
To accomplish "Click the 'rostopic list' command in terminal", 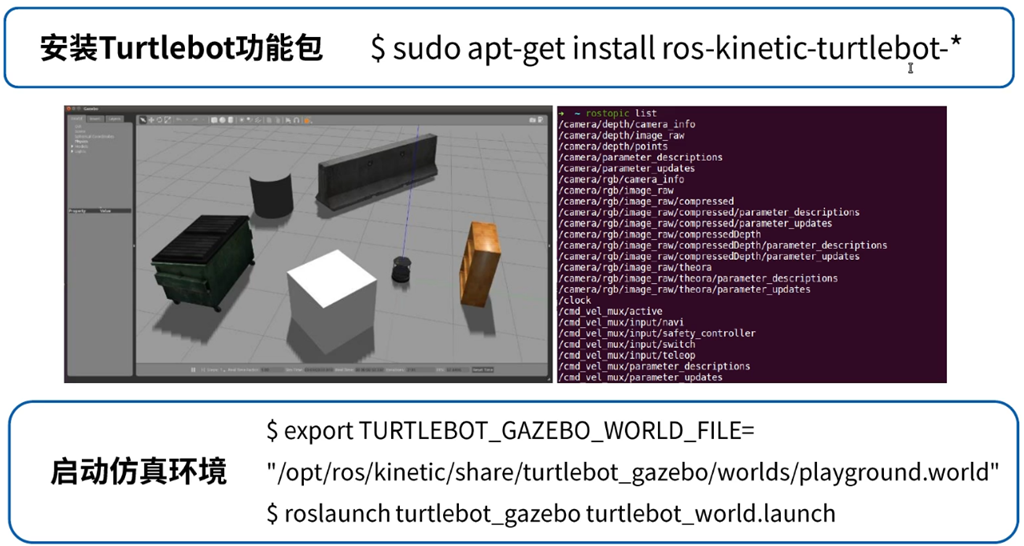I will 621,113.
